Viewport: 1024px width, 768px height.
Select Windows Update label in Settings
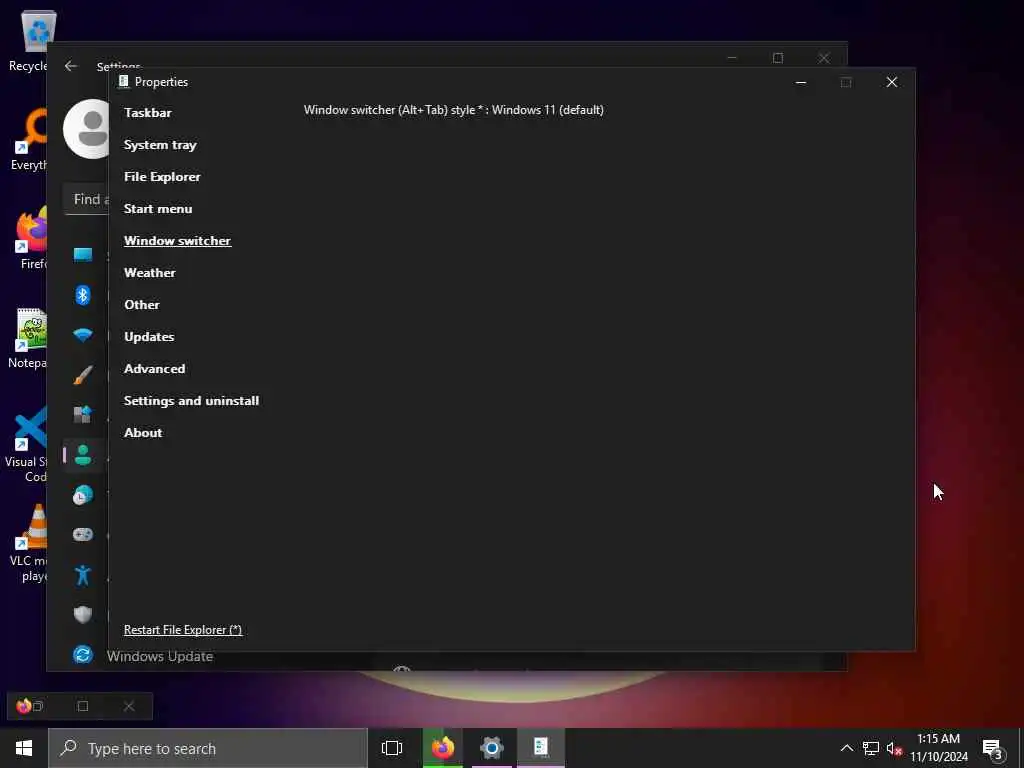160,656
